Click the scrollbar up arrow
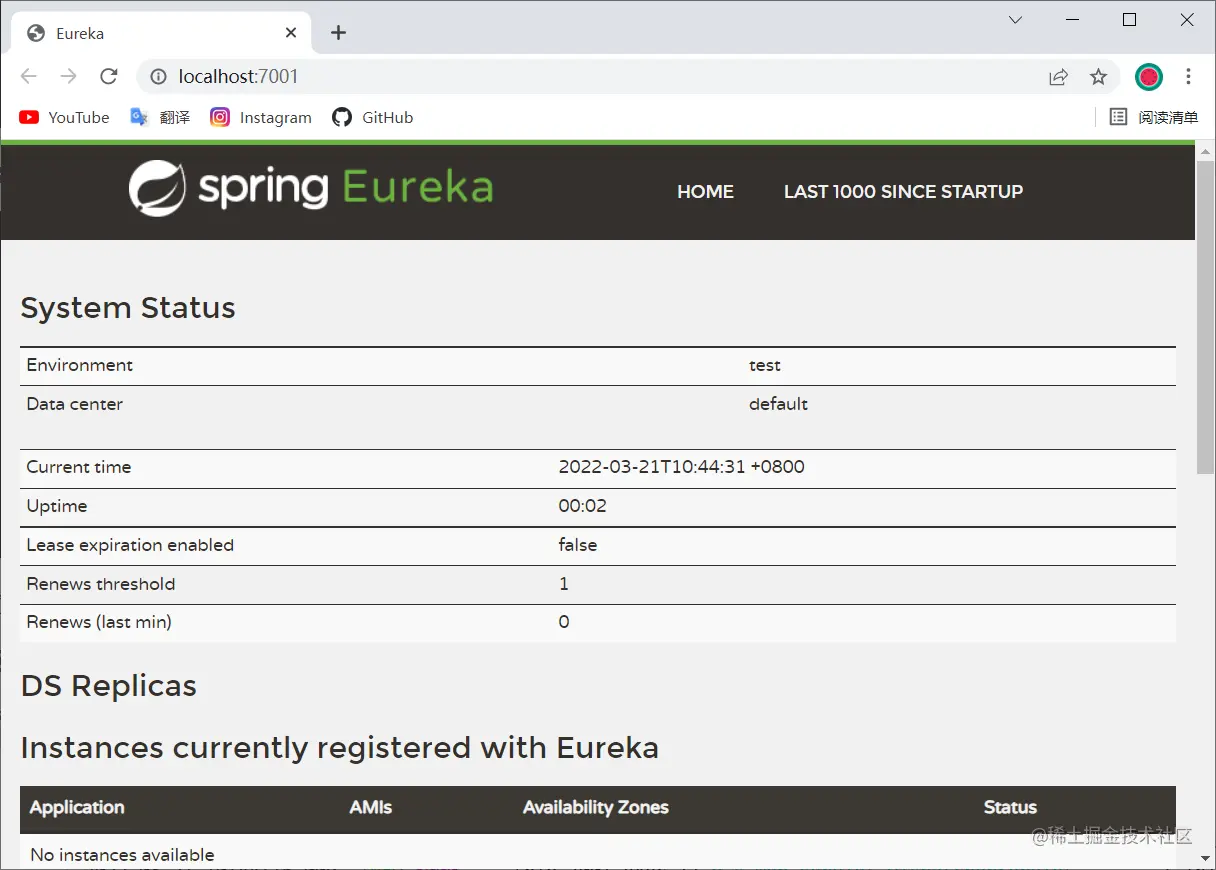Viewport: 1216px width, 870px height. point(1205,151)
